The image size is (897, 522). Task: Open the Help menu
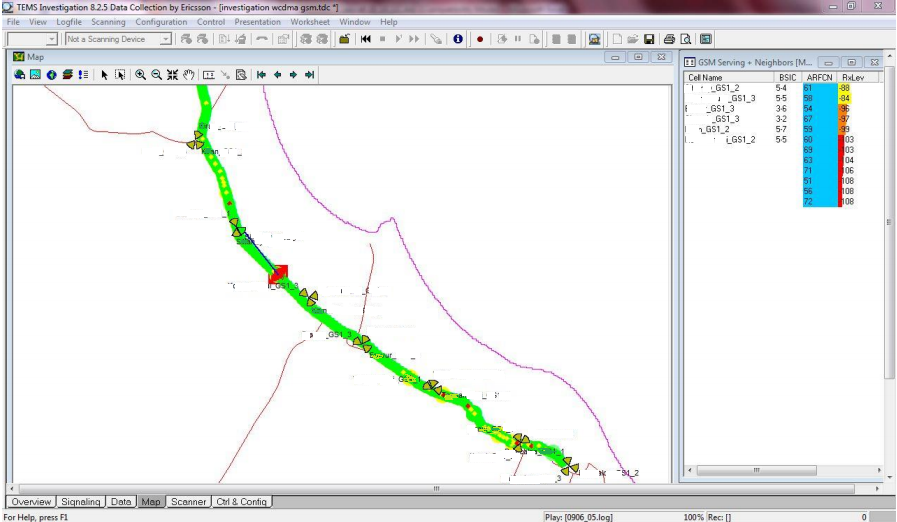388,22
